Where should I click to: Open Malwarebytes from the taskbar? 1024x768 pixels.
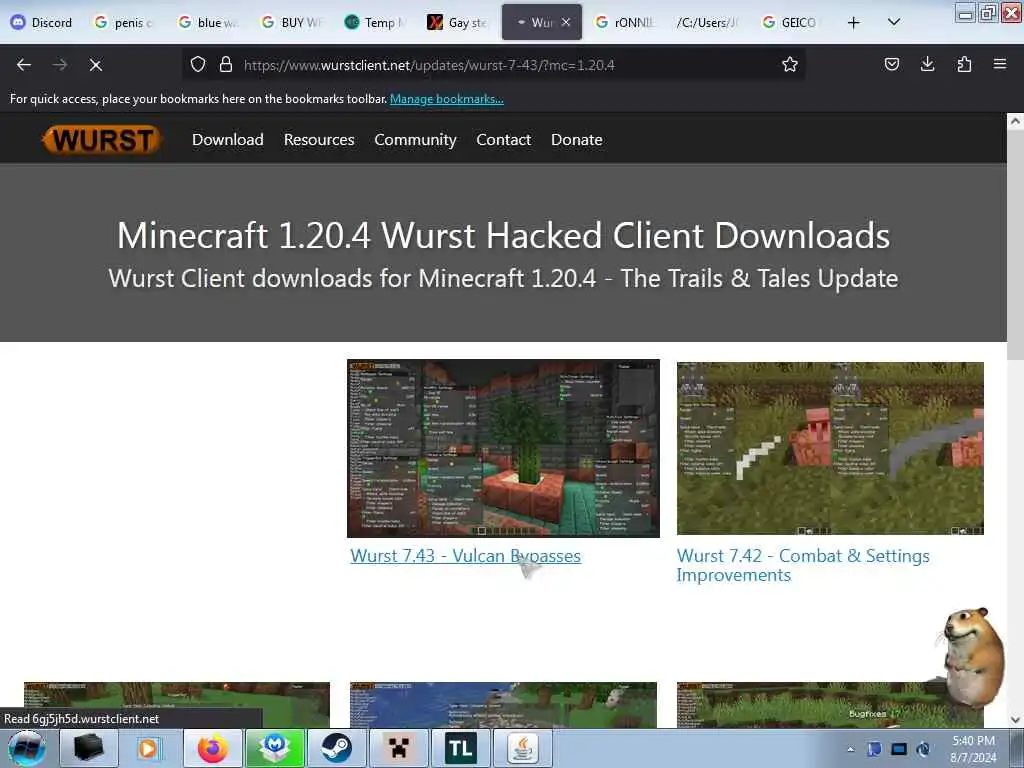pos(275,748)
